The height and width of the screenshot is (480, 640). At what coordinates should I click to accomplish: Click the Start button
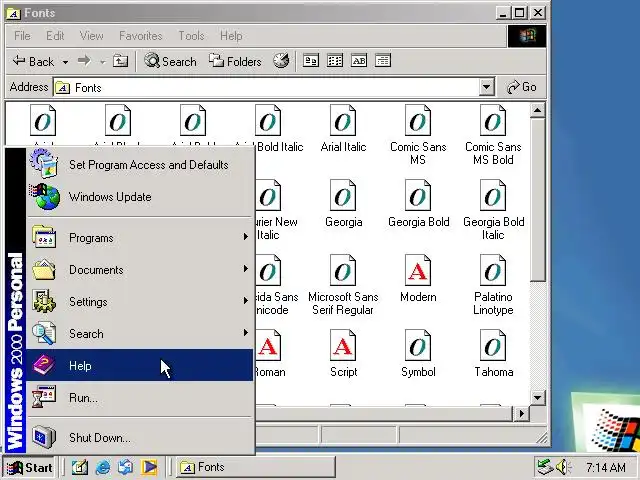click(29, 467)
